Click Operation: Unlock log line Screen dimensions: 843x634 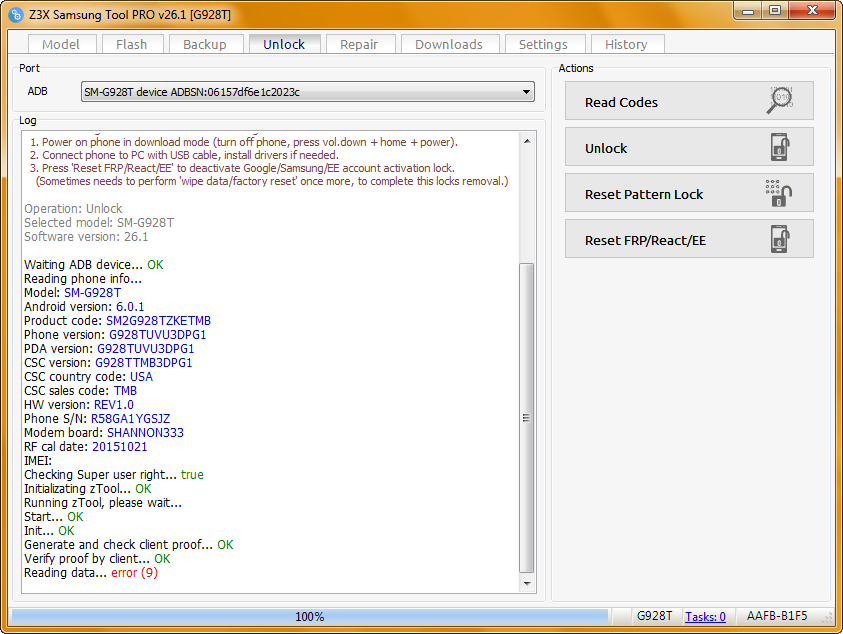(x=73, y=209)
